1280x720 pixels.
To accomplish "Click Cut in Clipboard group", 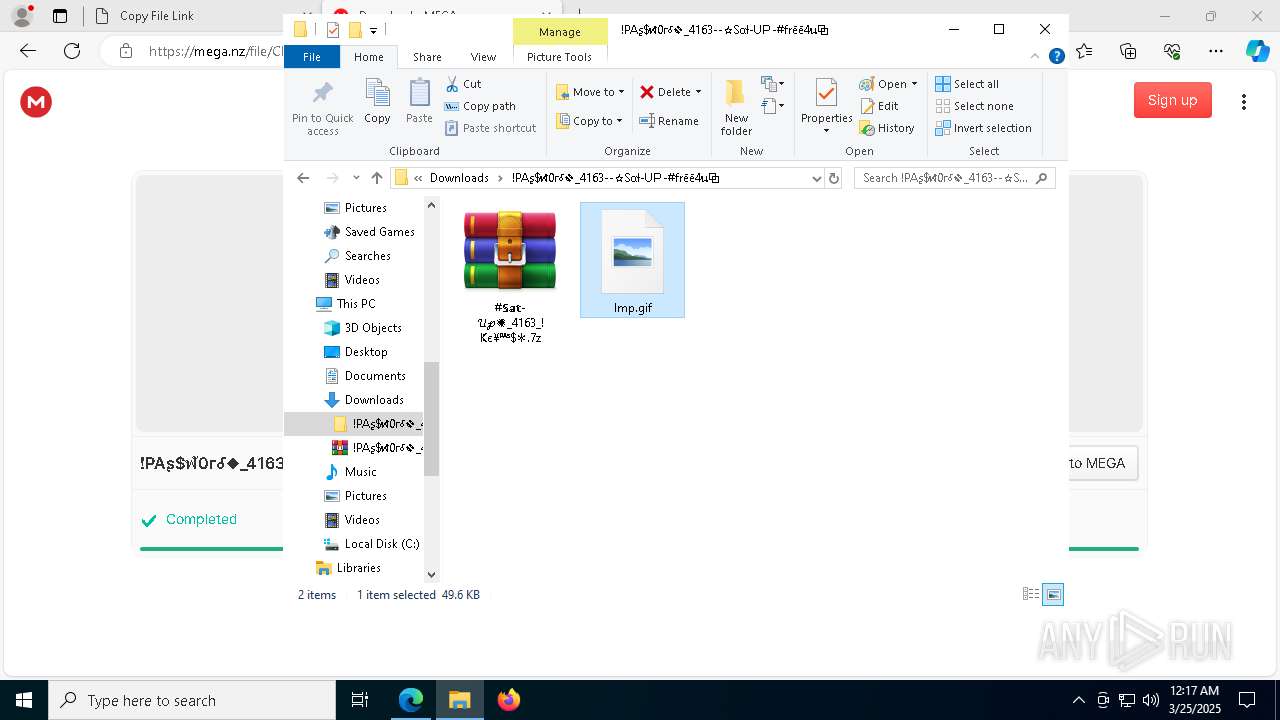I will coord(463,84).
